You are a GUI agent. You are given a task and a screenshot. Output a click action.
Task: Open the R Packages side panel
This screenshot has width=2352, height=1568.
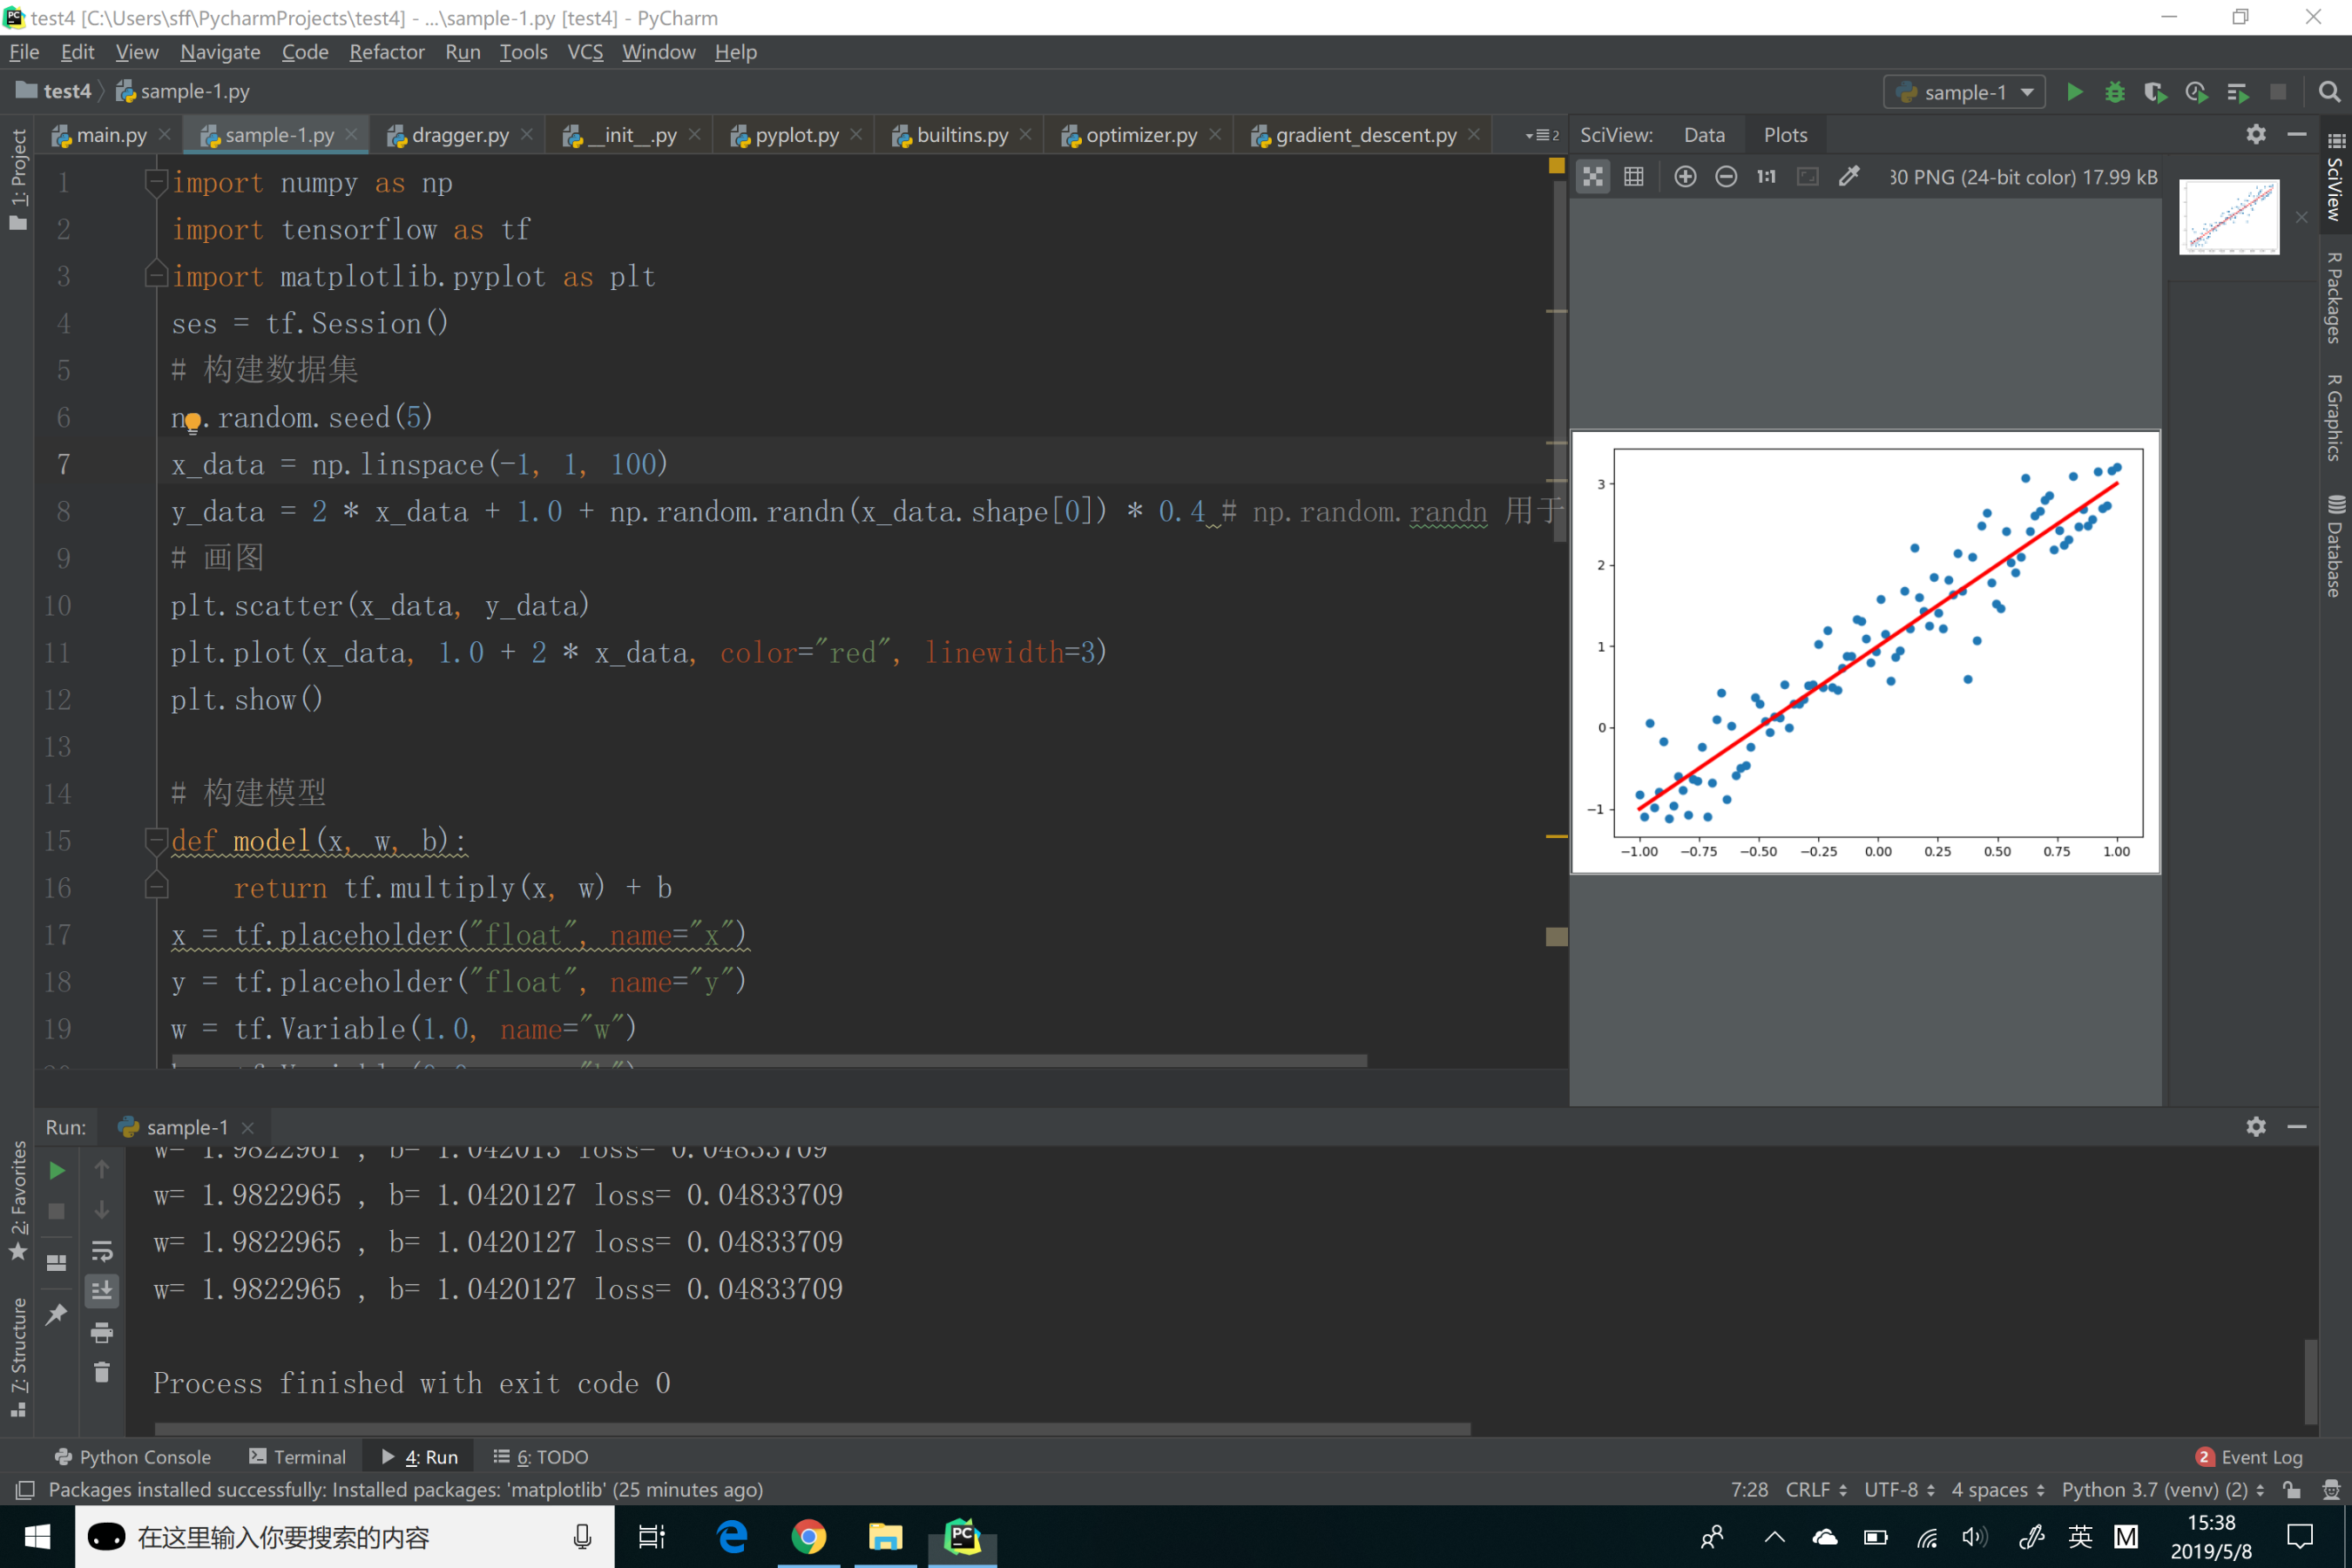2335,297
